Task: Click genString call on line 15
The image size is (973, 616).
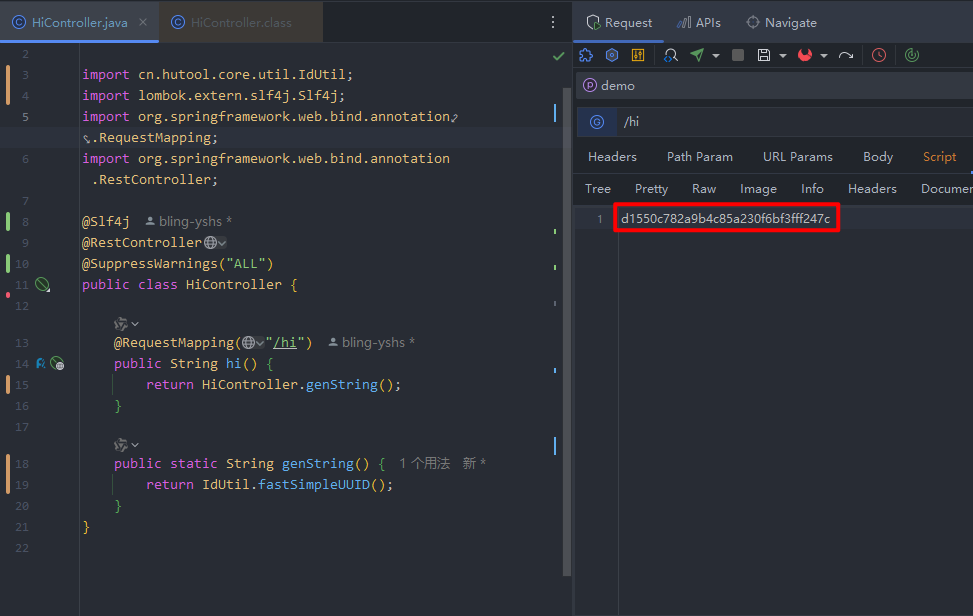Action: 342,385
